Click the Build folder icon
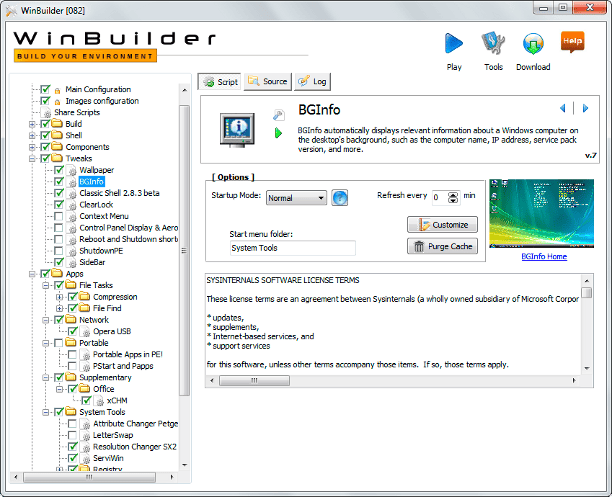This screenshot has height=497, width=612. [57, 124]
